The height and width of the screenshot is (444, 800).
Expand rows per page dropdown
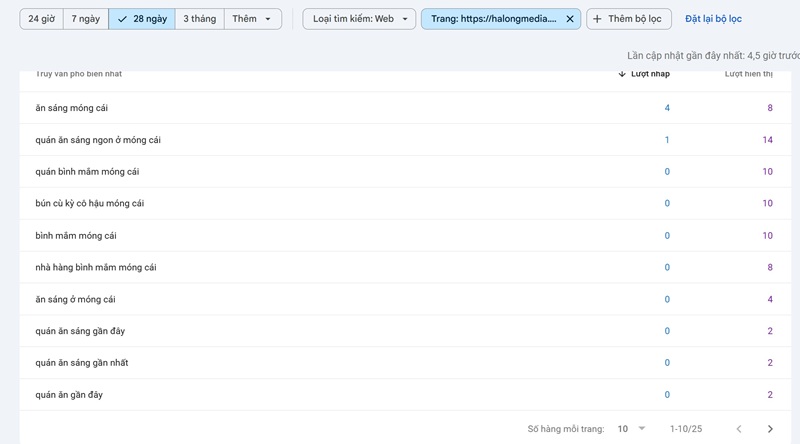[631, 429]
